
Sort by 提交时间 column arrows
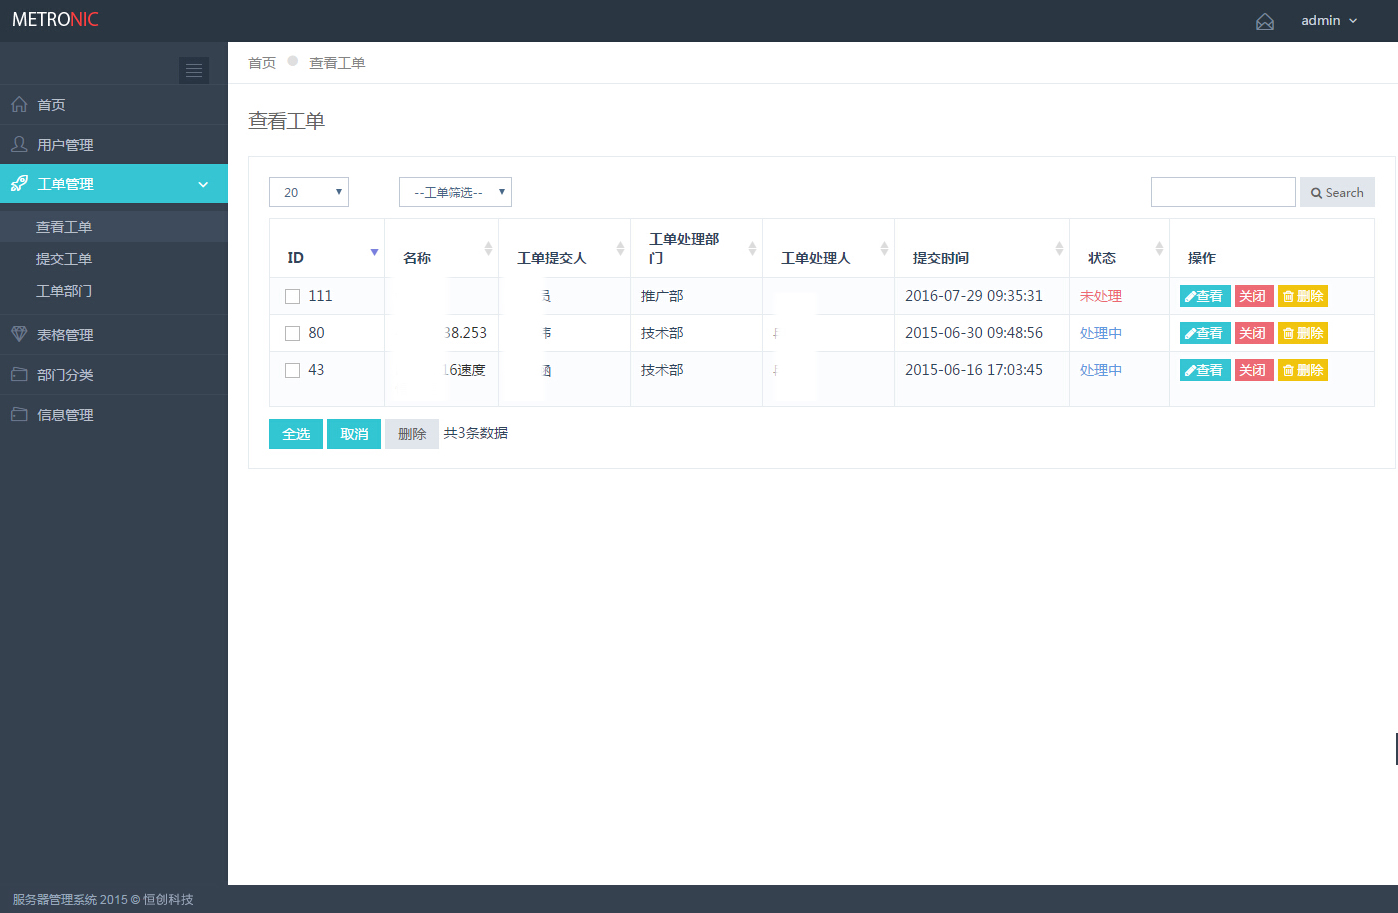1059,248
